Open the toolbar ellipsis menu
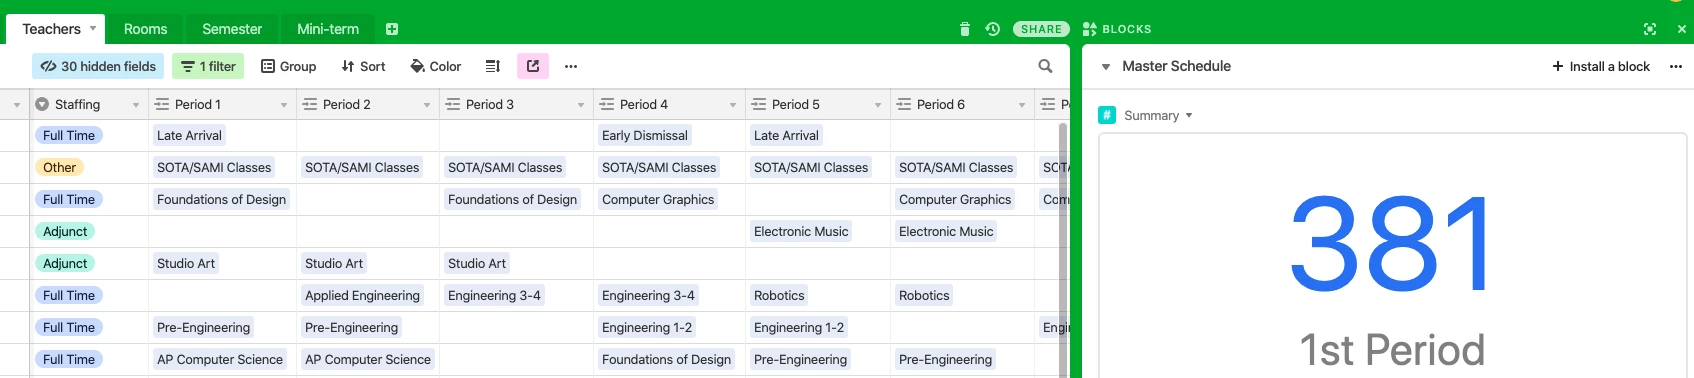This screenshot has height=378, width=1694. pos(571,66)
